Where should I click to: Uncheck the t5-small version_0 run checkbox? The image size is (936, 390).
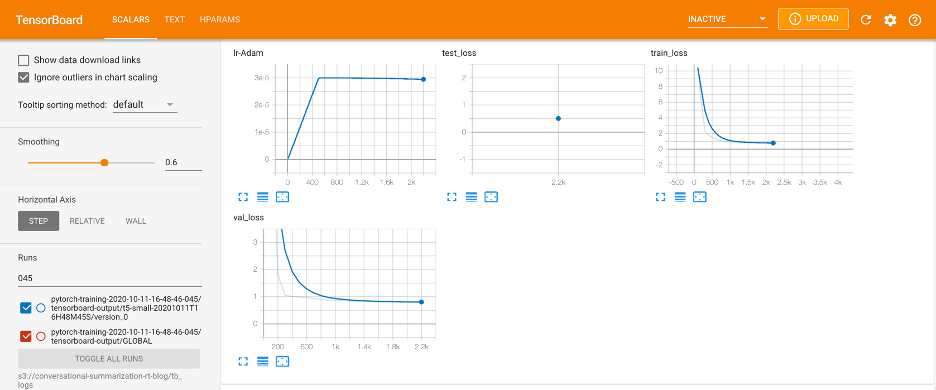26,308
